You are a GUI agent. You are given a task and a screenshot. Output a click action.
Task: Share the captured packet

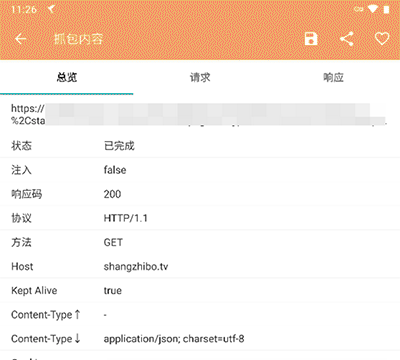pyautogui.click(x=347, y=39)
